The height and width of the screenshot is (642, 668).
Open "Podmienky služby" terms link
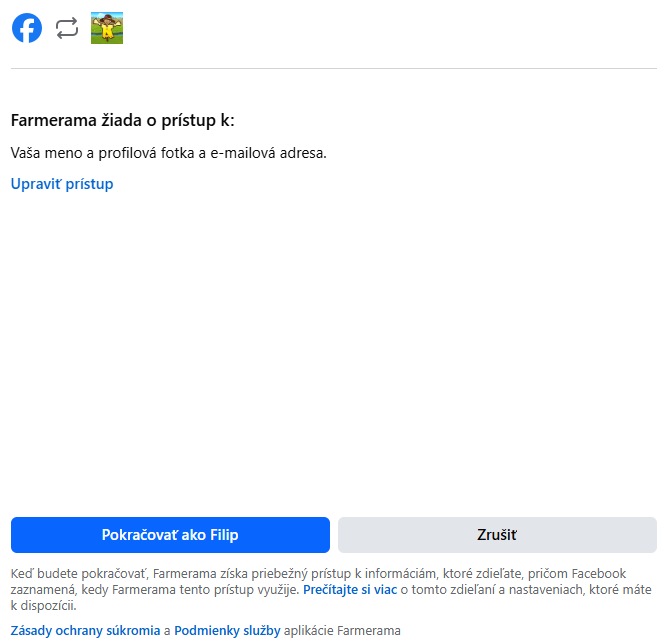(x=227, y=630)
